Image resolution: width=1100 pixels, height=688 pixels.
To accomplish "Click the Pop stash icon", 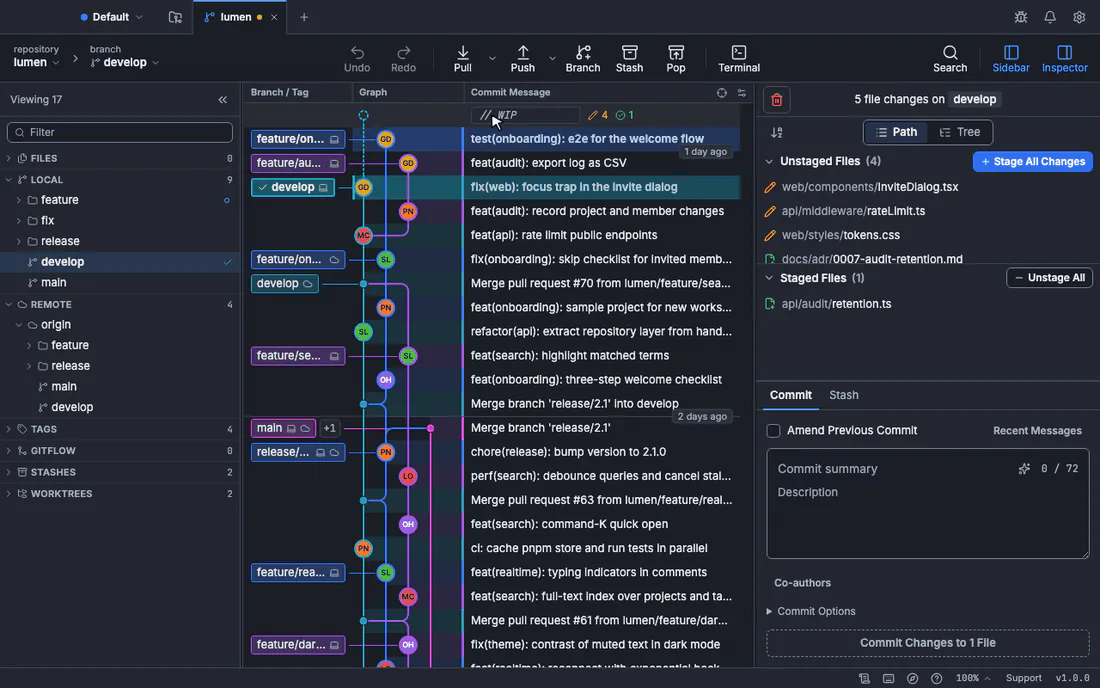I will [x=676, y=53].
